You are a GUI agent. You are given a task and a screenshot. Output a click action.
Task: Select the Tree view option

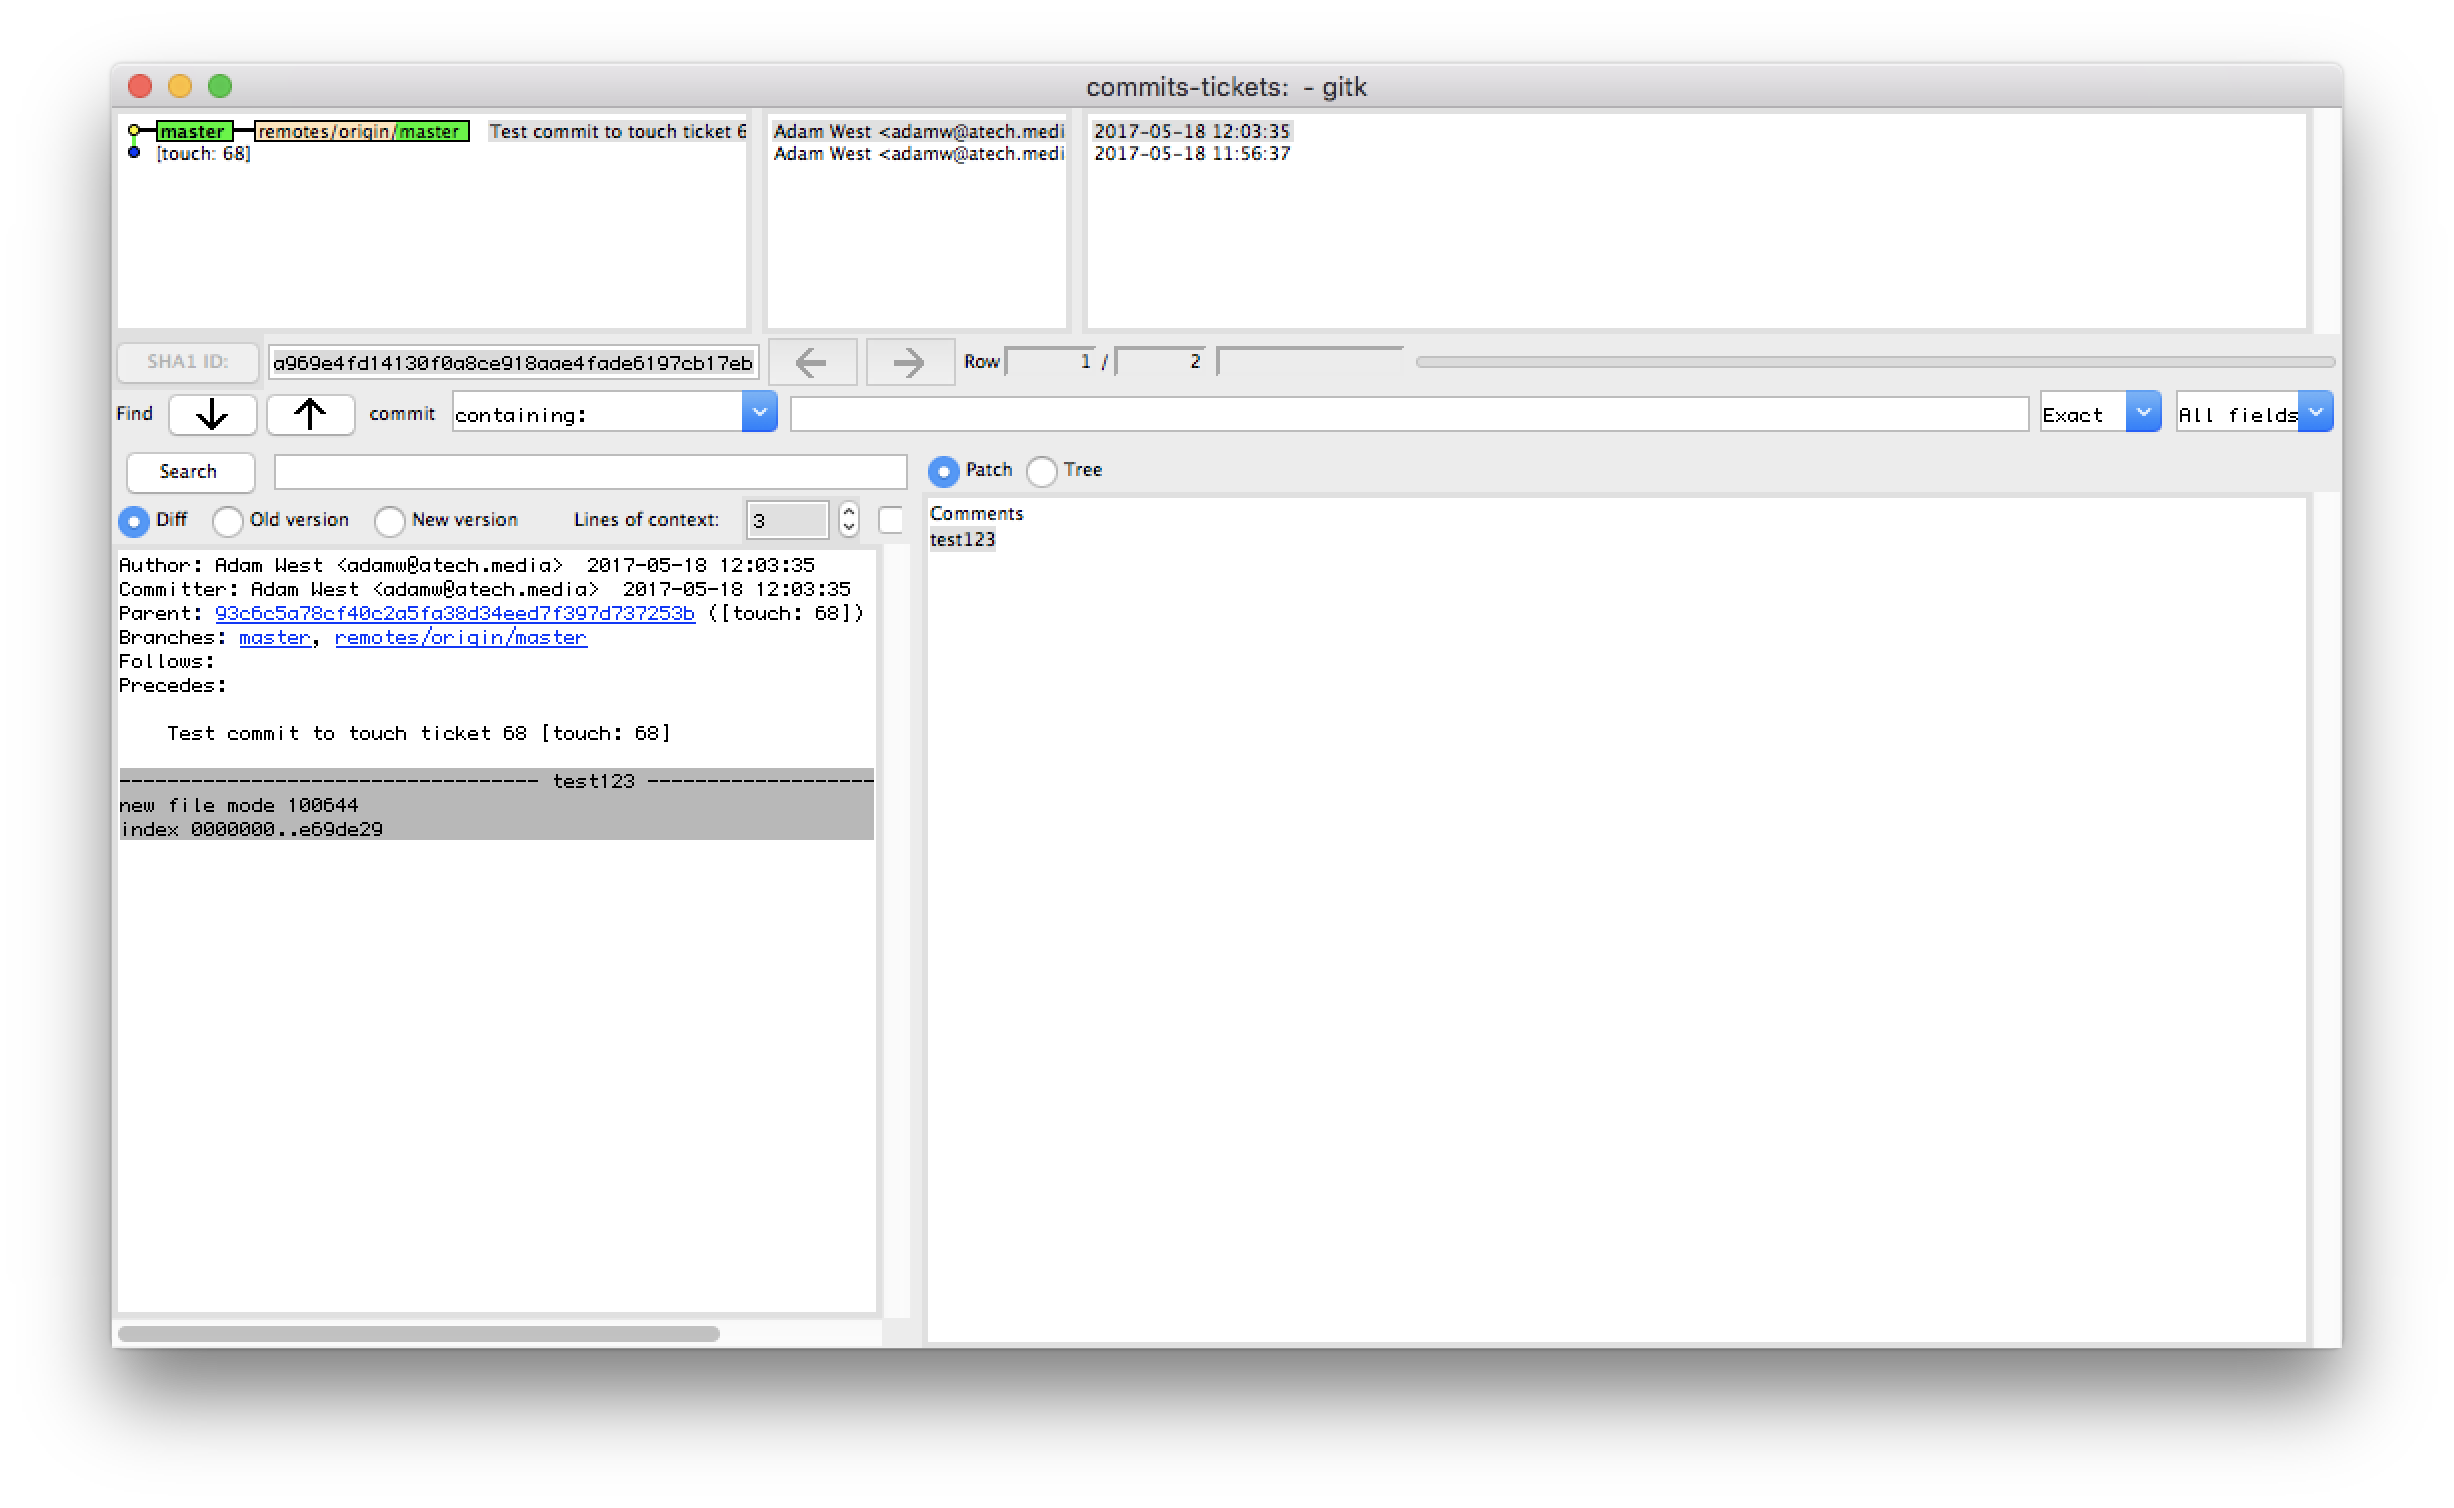1041,470
